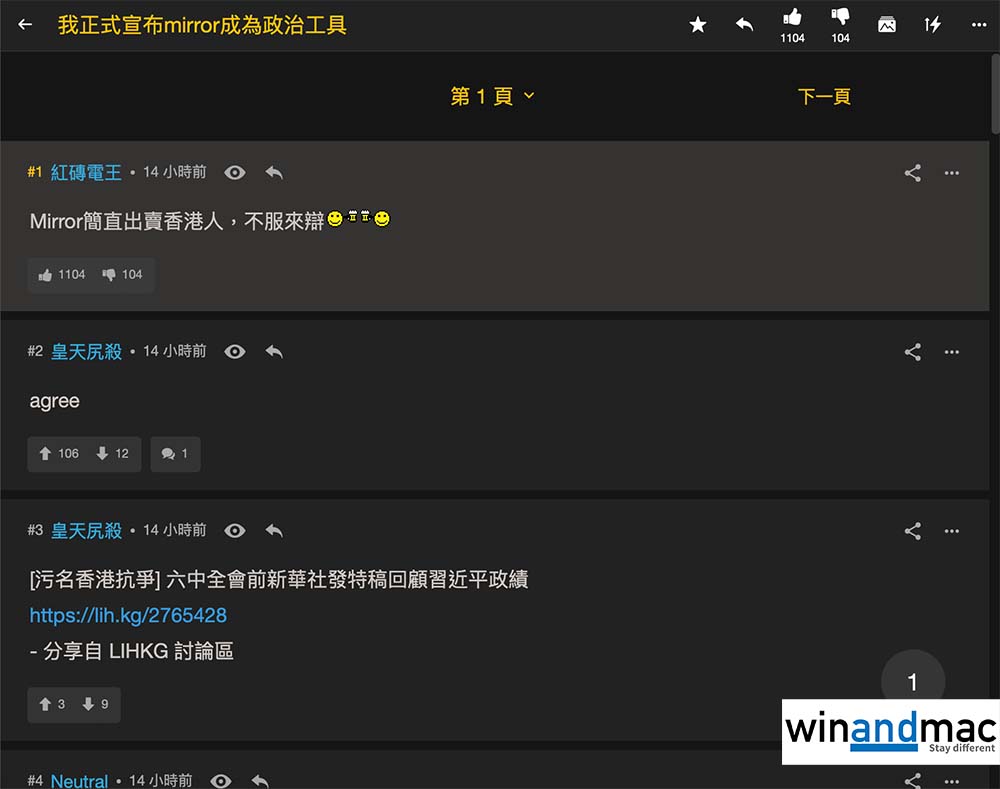Toggle eye filter on post #3
This screenshot has width=1000, height=789.
(x=235, y=531)
